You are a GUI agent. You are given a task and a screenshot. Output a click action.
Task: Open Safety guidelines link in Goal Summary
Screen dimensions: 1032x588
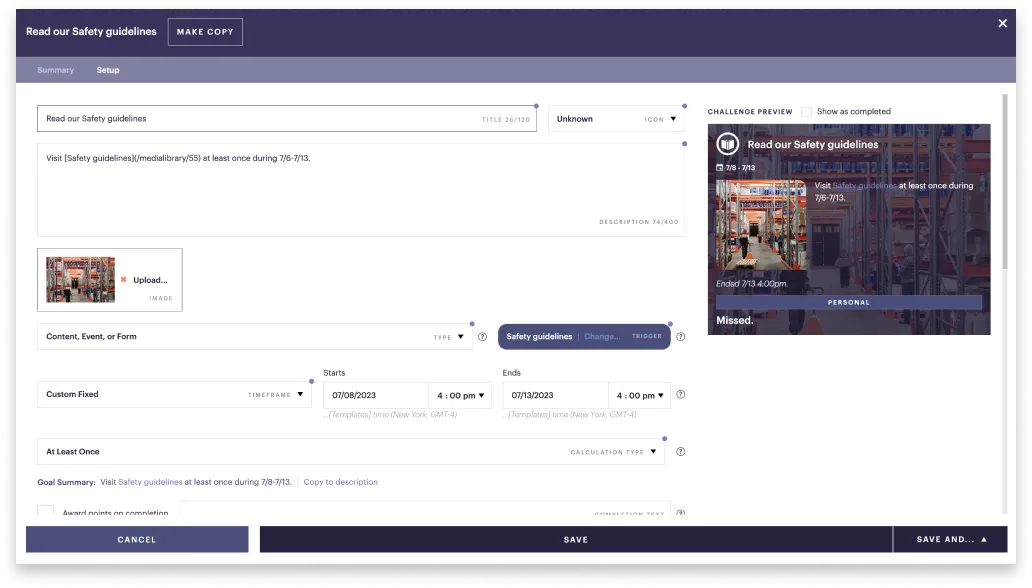[x=150, y=482]
